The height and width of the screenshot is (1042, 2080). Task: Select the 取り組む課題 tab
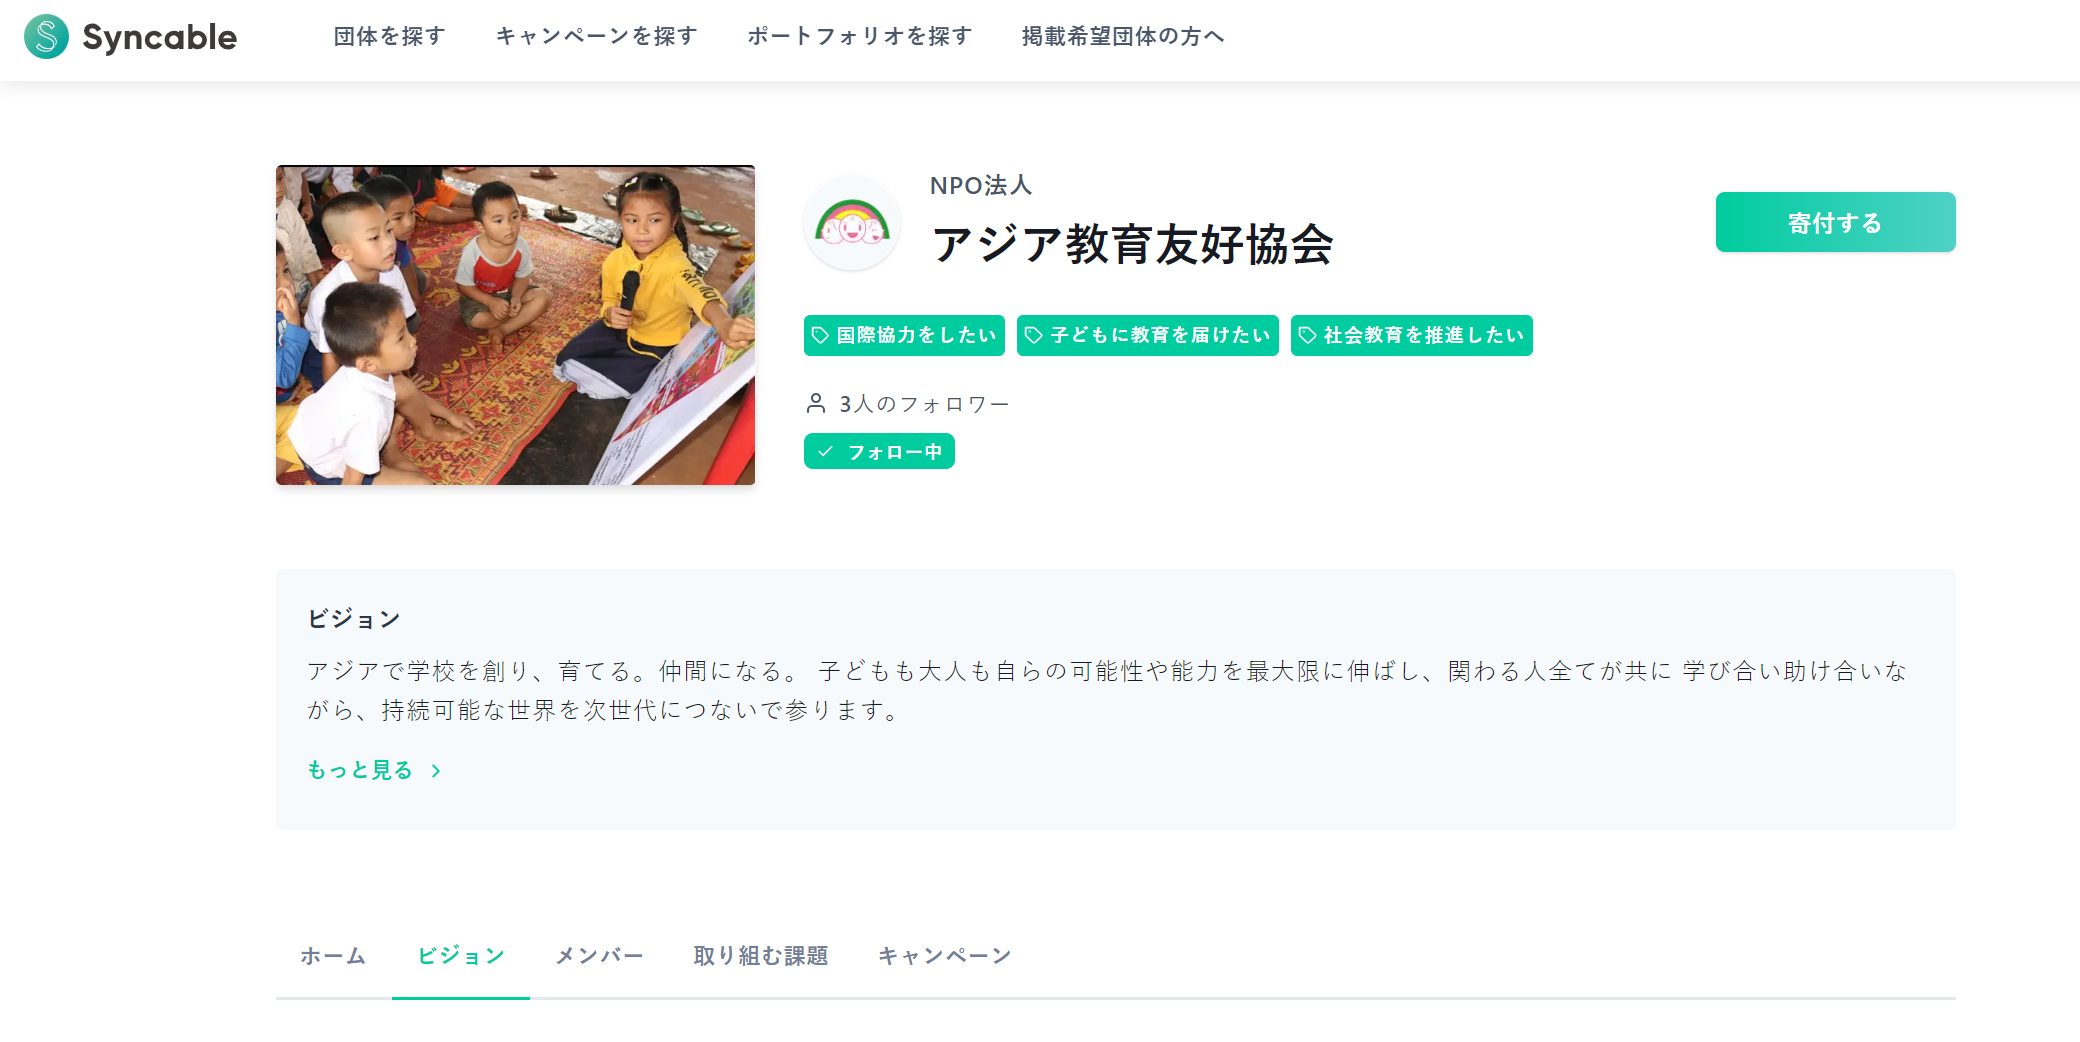761,956
